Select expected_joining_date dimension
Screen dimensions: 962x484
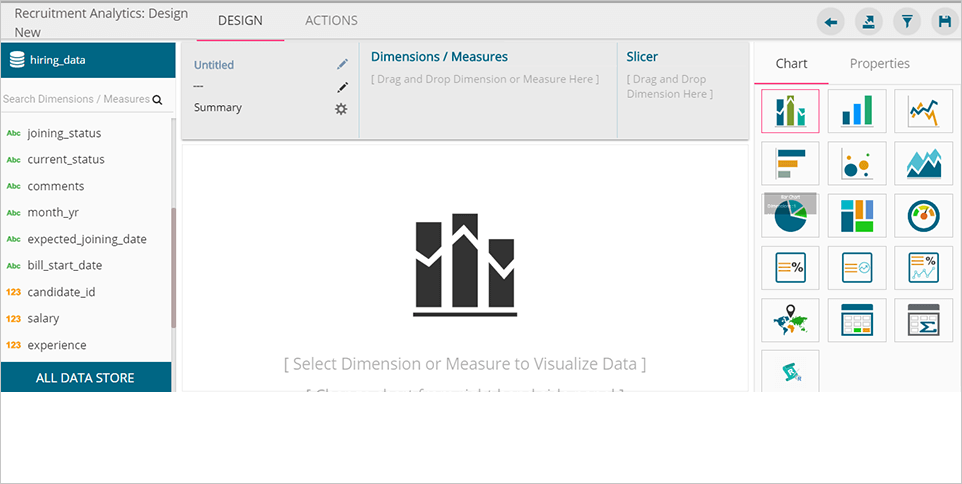point(86,239)
